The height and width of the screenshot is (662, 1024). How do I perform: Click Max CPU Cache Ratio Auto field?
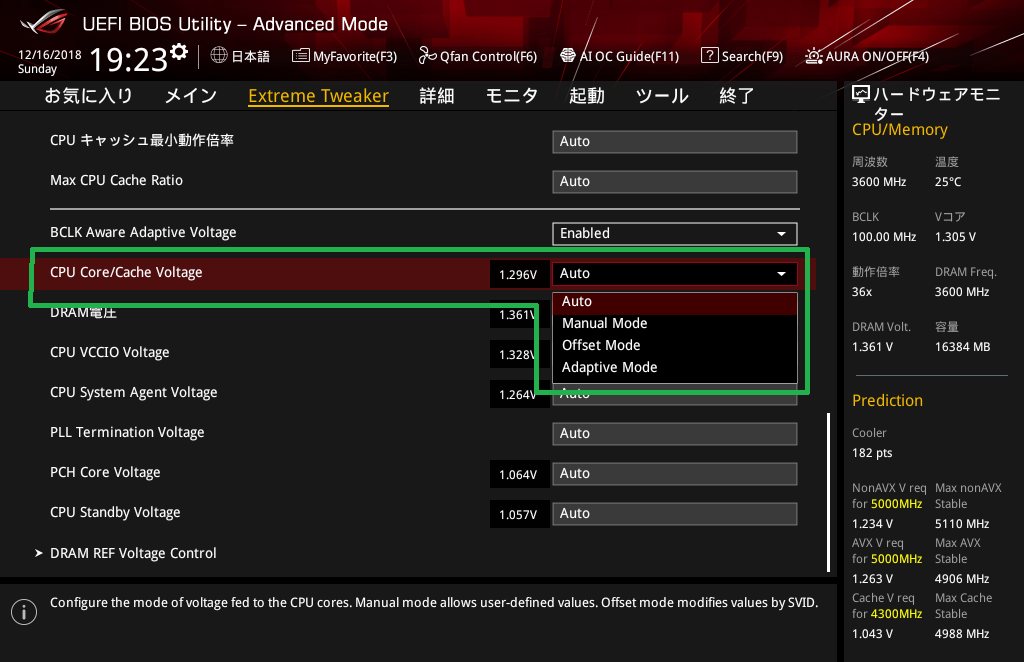point(675,181)
